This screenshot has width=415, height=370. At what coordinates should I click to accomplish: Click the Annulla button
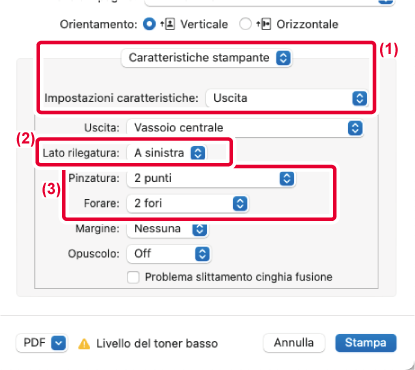click(294, 343)
